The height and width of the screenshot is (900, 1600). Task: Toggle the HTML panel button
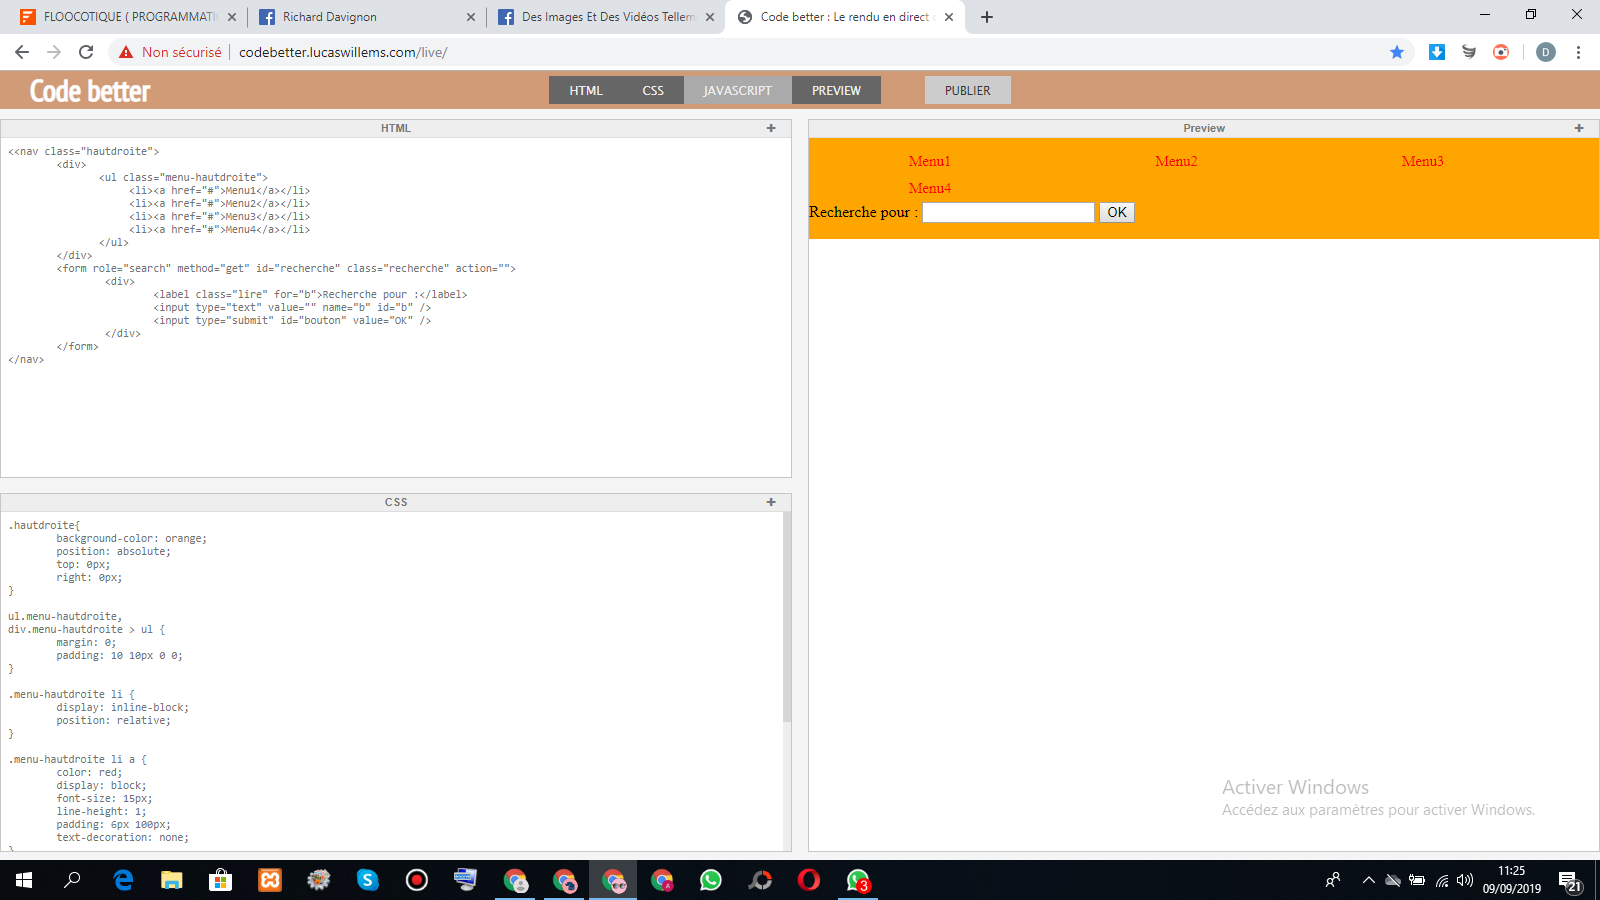click(x=586, y=90)
